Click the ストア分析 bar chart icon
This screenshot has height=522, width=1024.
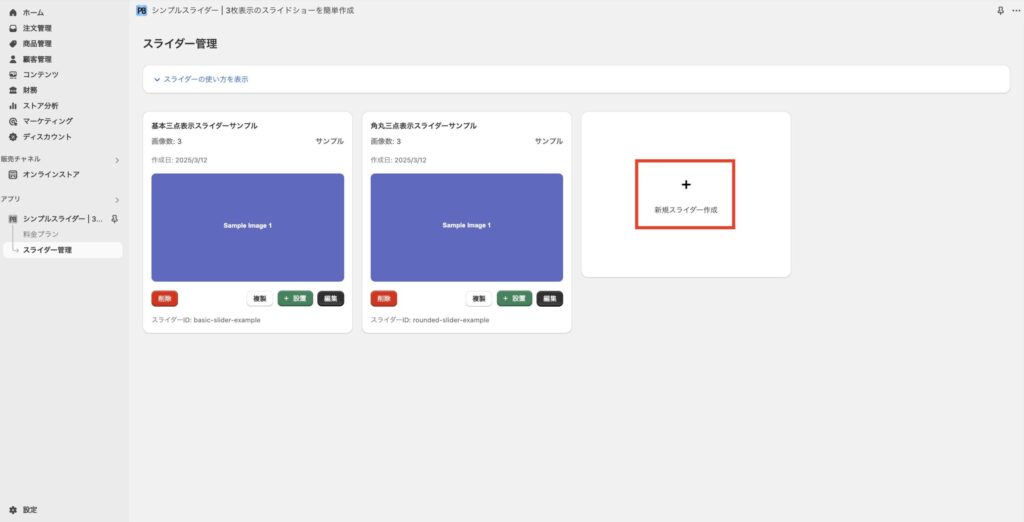coord(12,106)
